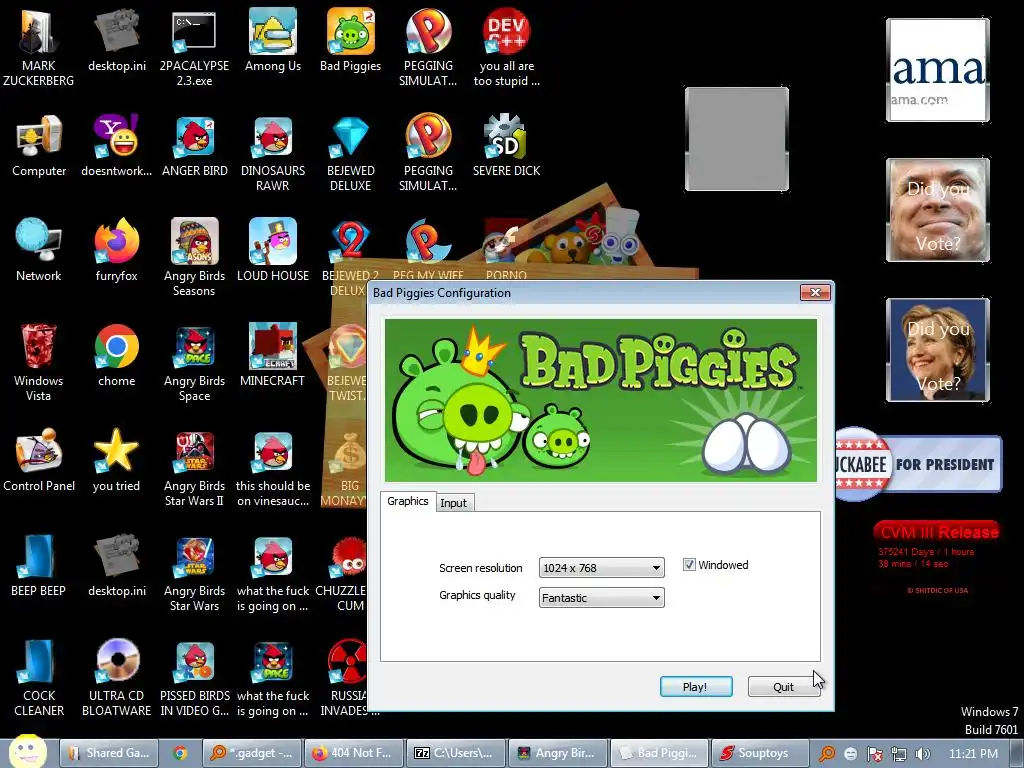Image resolution: width=1024 pixels, height=768 pixels.
Task: Switch to *.gadget search taskbar item
Action: [252, 753]
